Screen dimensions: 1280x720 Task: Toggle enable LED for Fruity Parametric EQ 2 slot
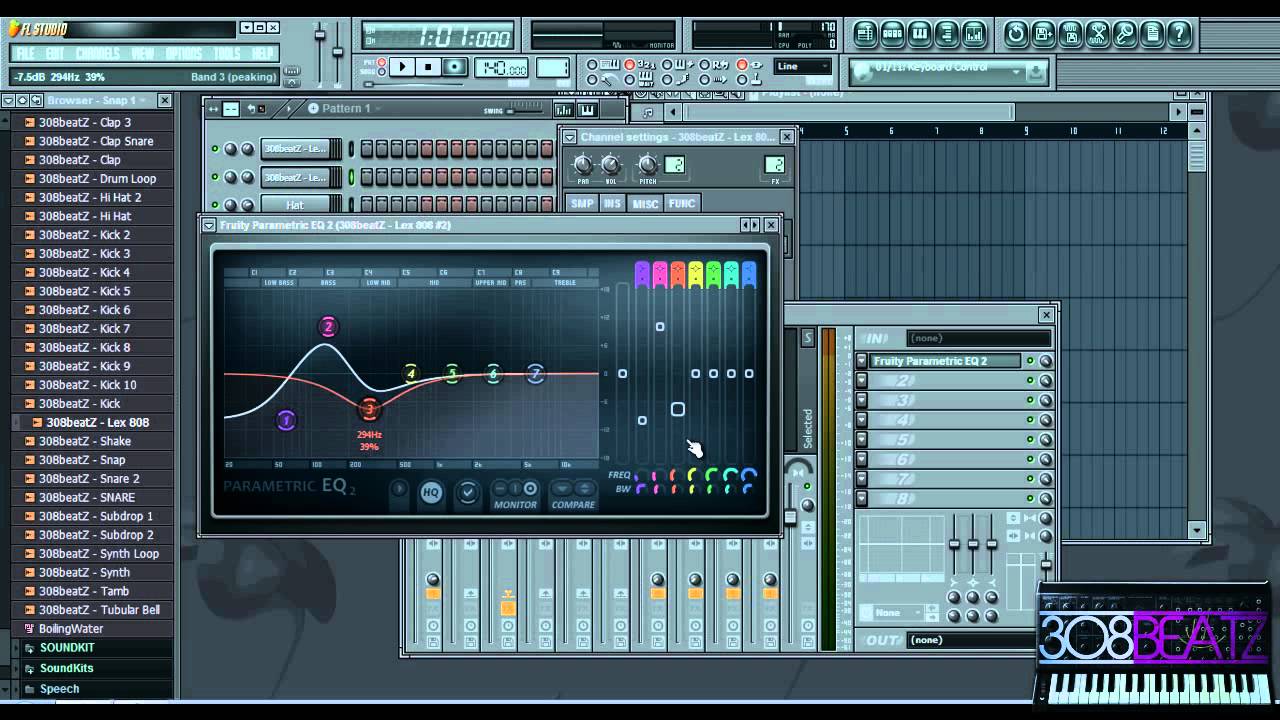1030,361
